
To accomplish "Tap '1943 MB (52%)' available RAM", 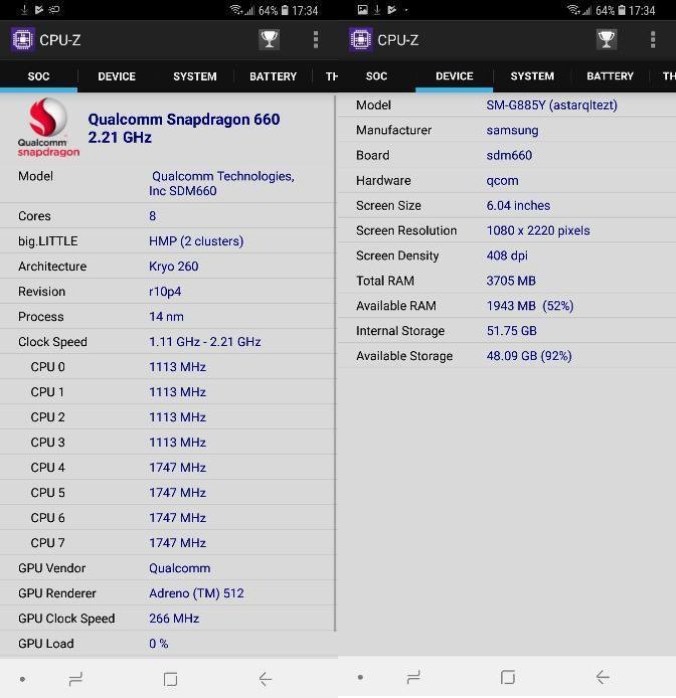I will point(530,306).
